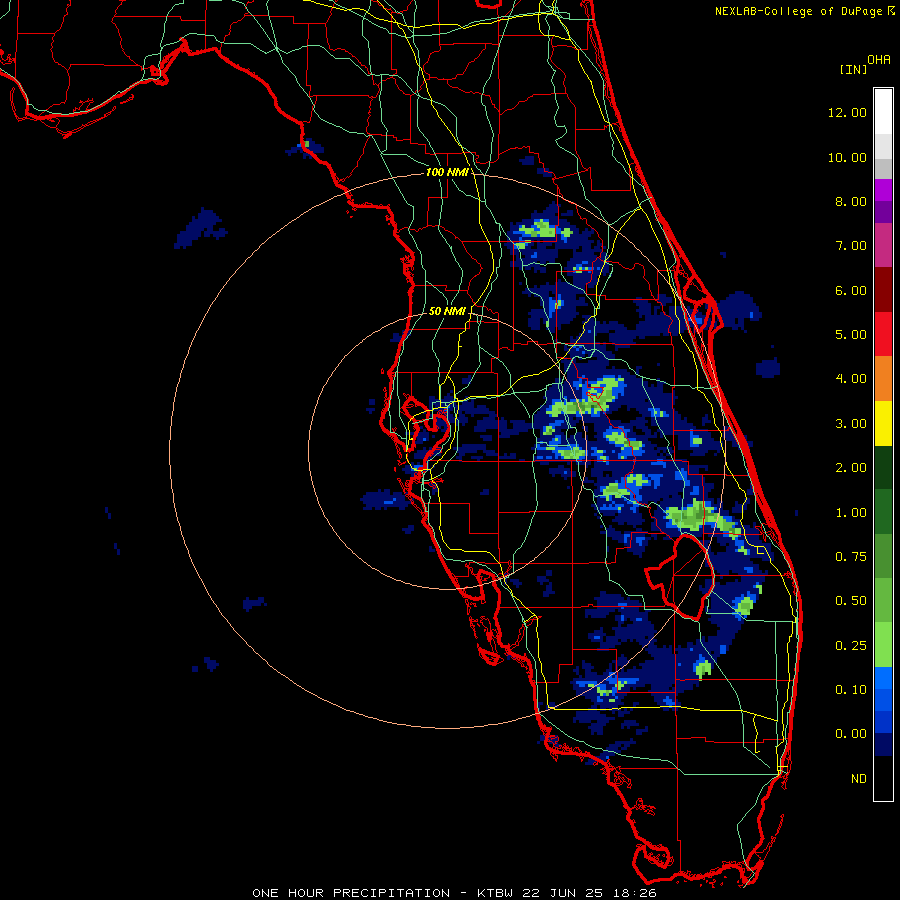Select the ND legend label
The image size is (900, 900).
click(859, 779)
